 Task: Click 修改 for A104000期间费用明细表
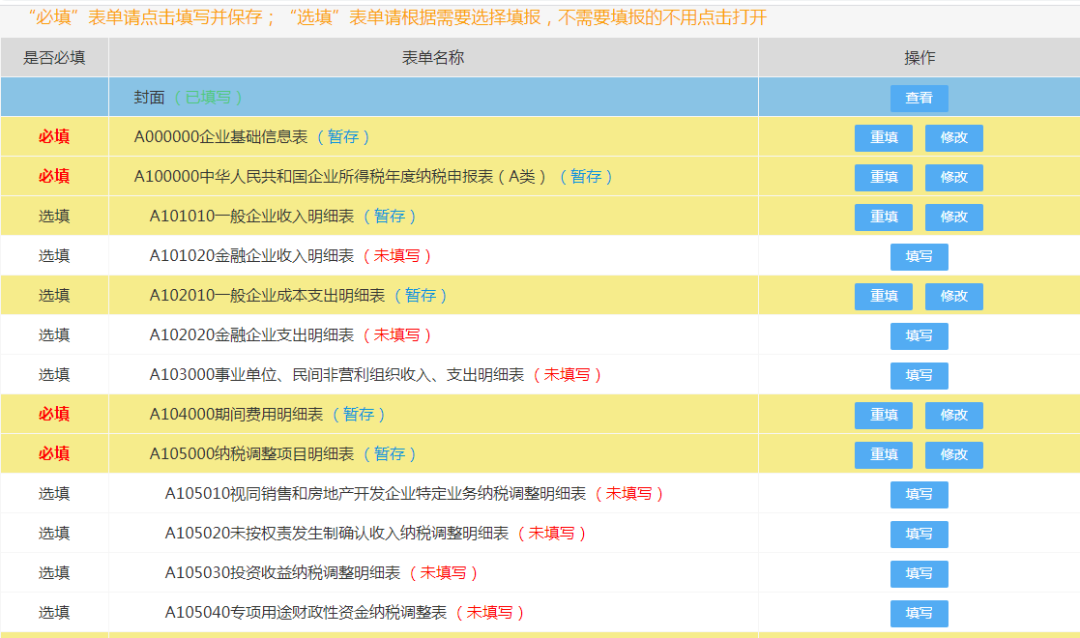(x=954, y=415)
